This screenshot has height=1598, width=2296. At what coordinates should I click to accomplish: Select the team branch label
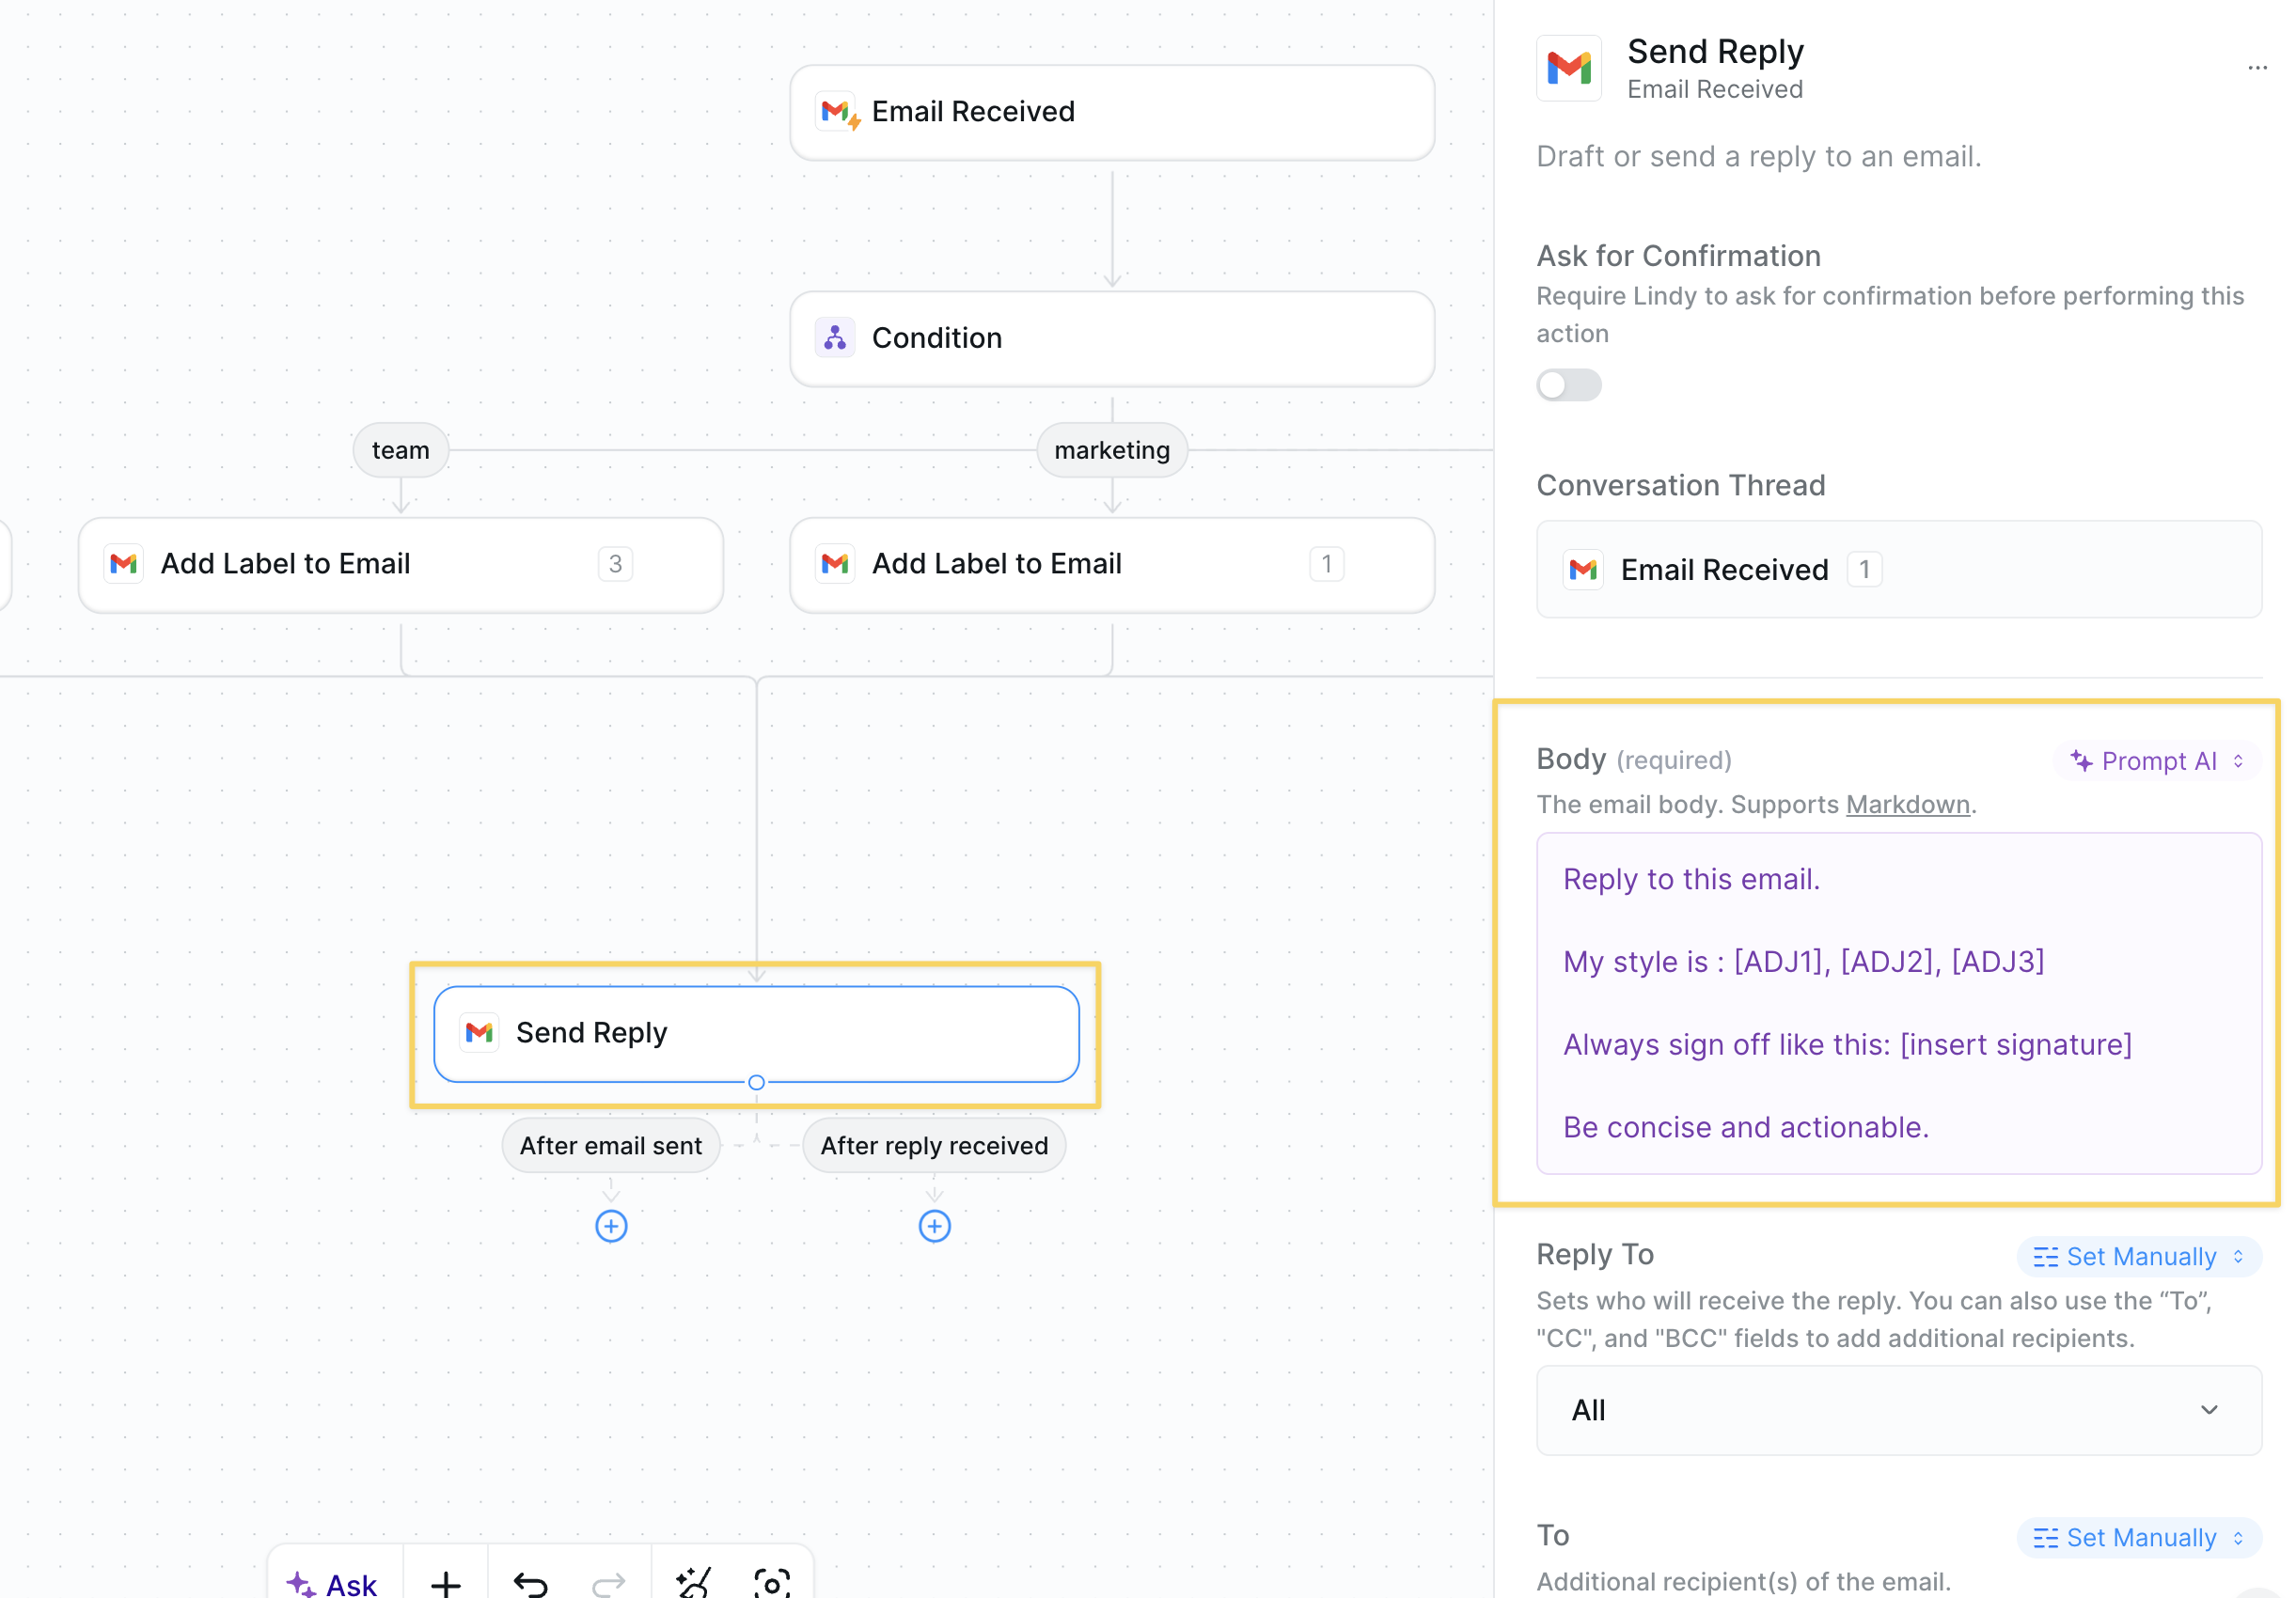click(x=400, y=450)
